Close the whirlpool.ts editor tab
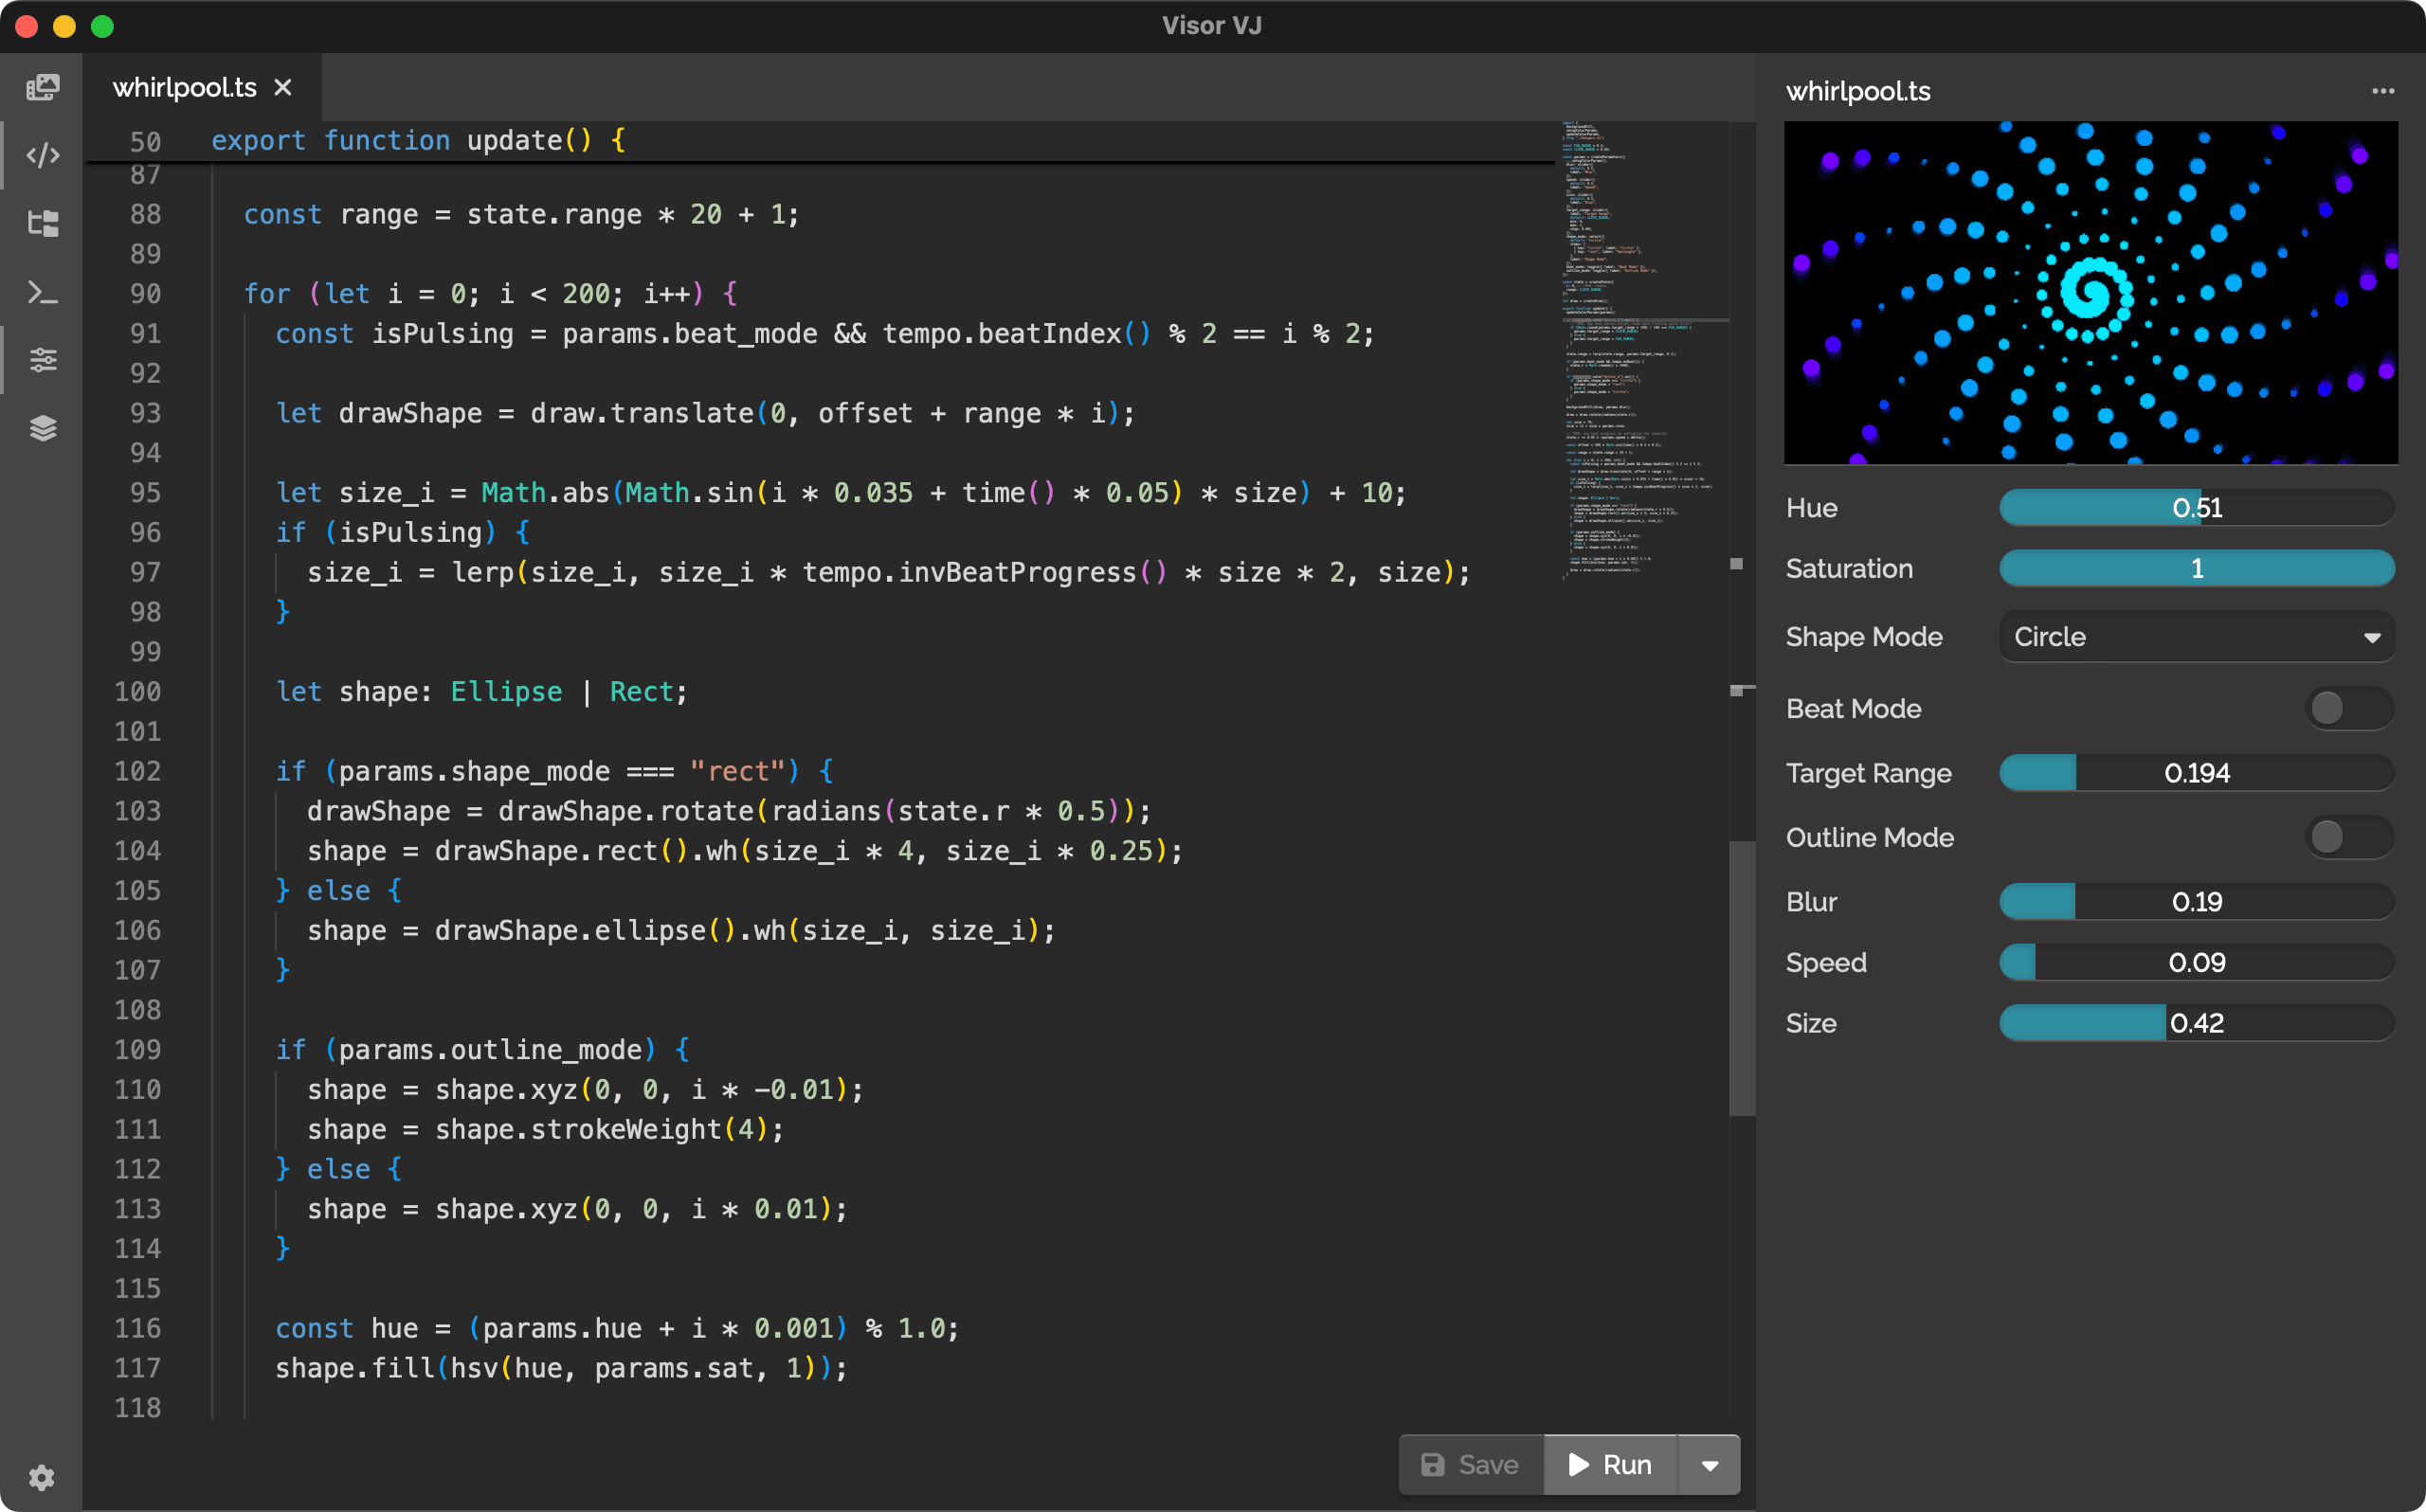The width and height of the screenshot is (2426, 1512). 283,88
